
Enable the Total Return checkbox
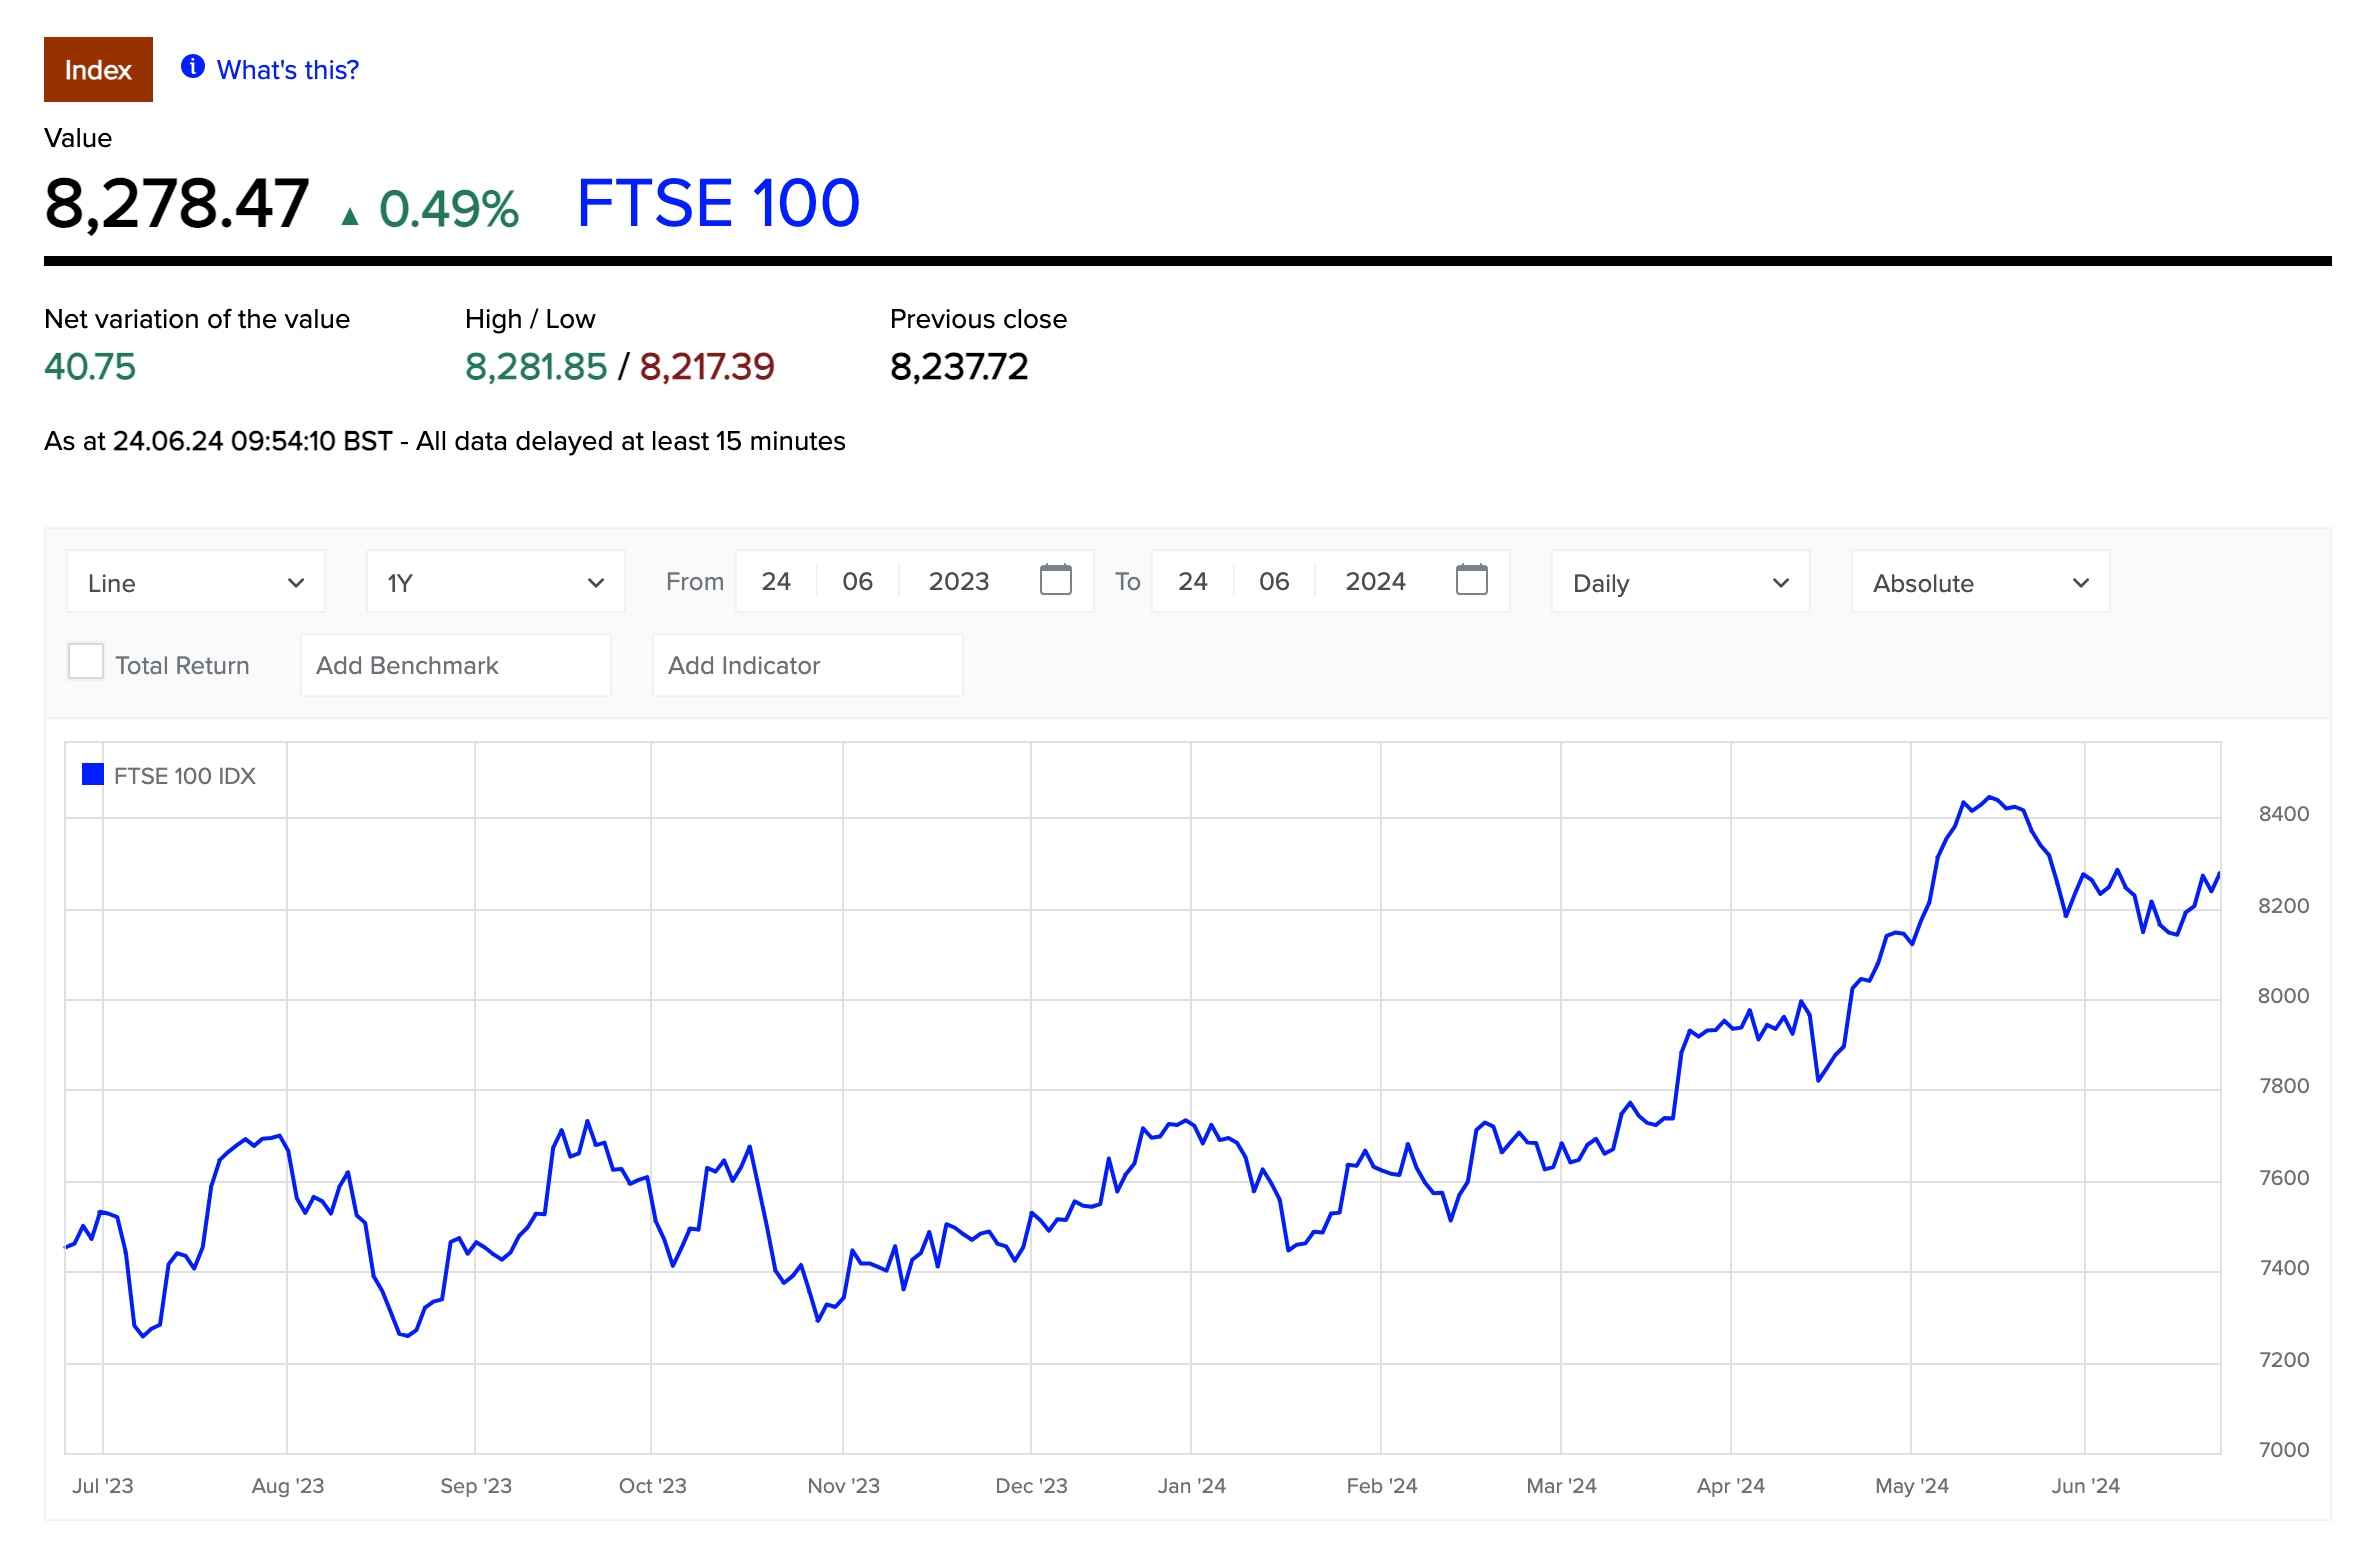(x=86, y=662)
